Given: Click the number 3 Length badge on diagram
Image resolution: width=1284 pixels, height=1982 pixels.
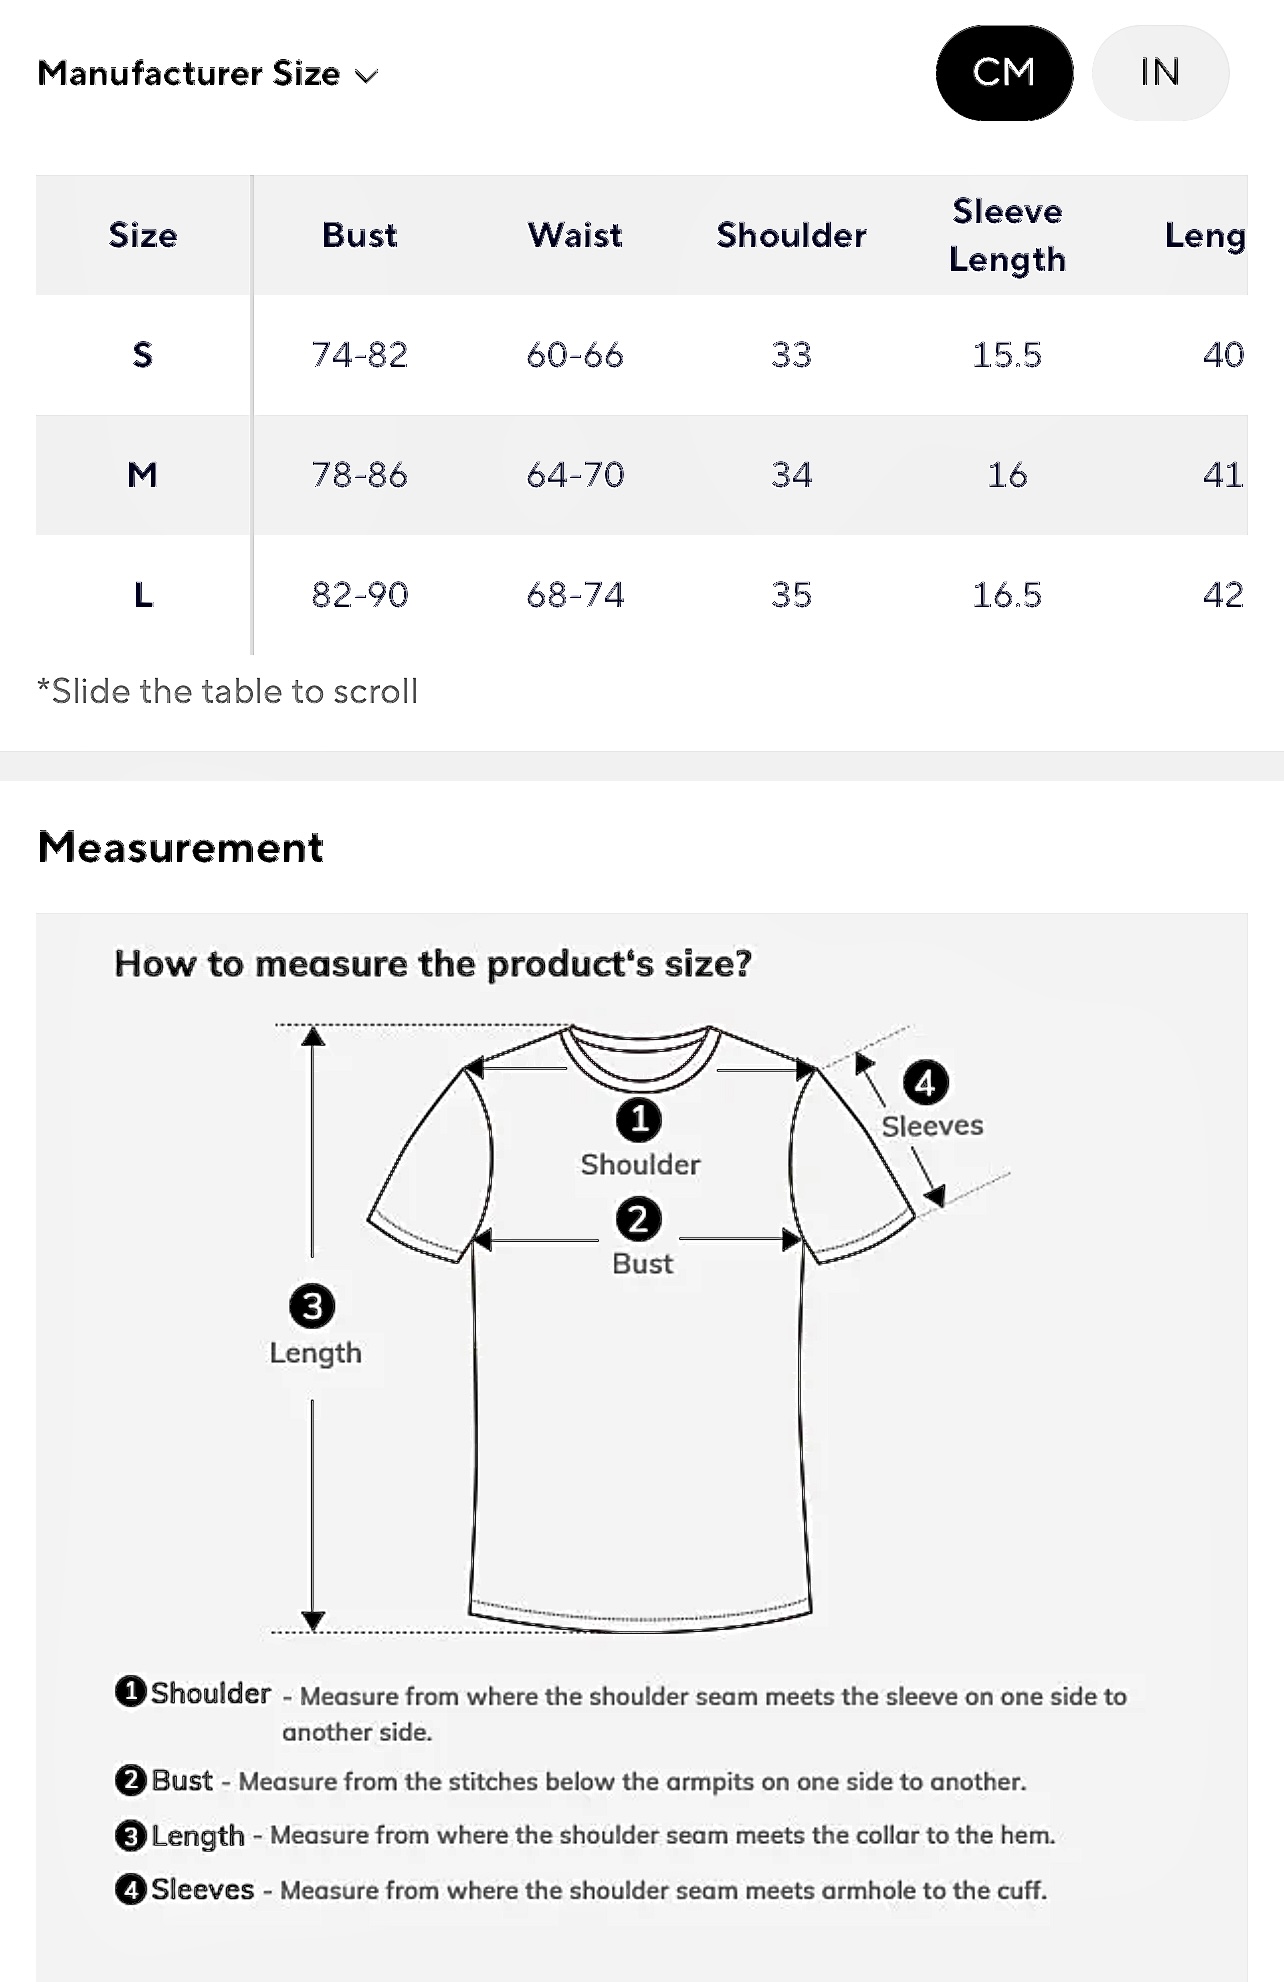Looking at the screenshot, I should pyautogui.click(x=312, y=1306).
